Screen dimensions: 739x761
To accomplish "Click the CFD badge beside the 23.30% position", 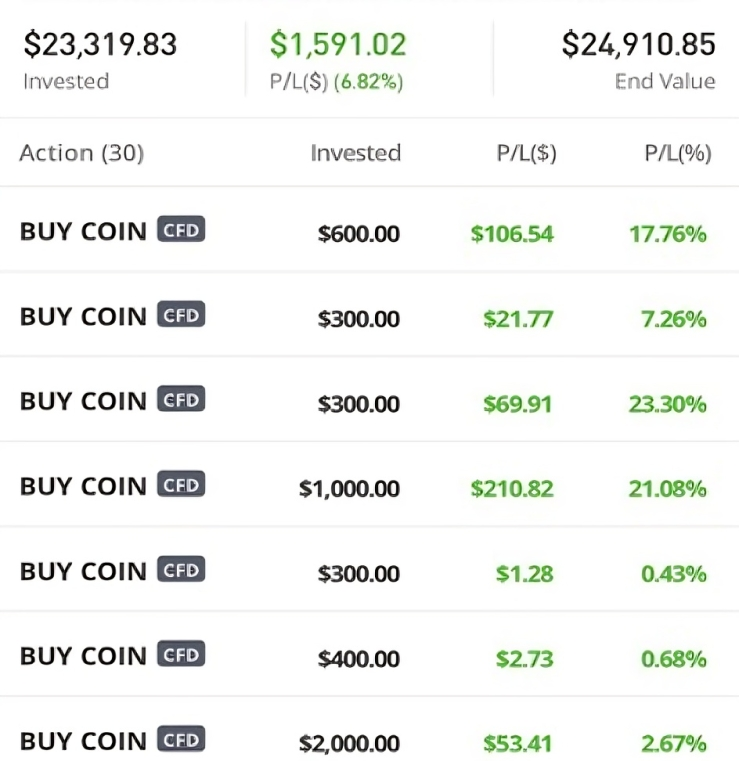I will [181, 401].
